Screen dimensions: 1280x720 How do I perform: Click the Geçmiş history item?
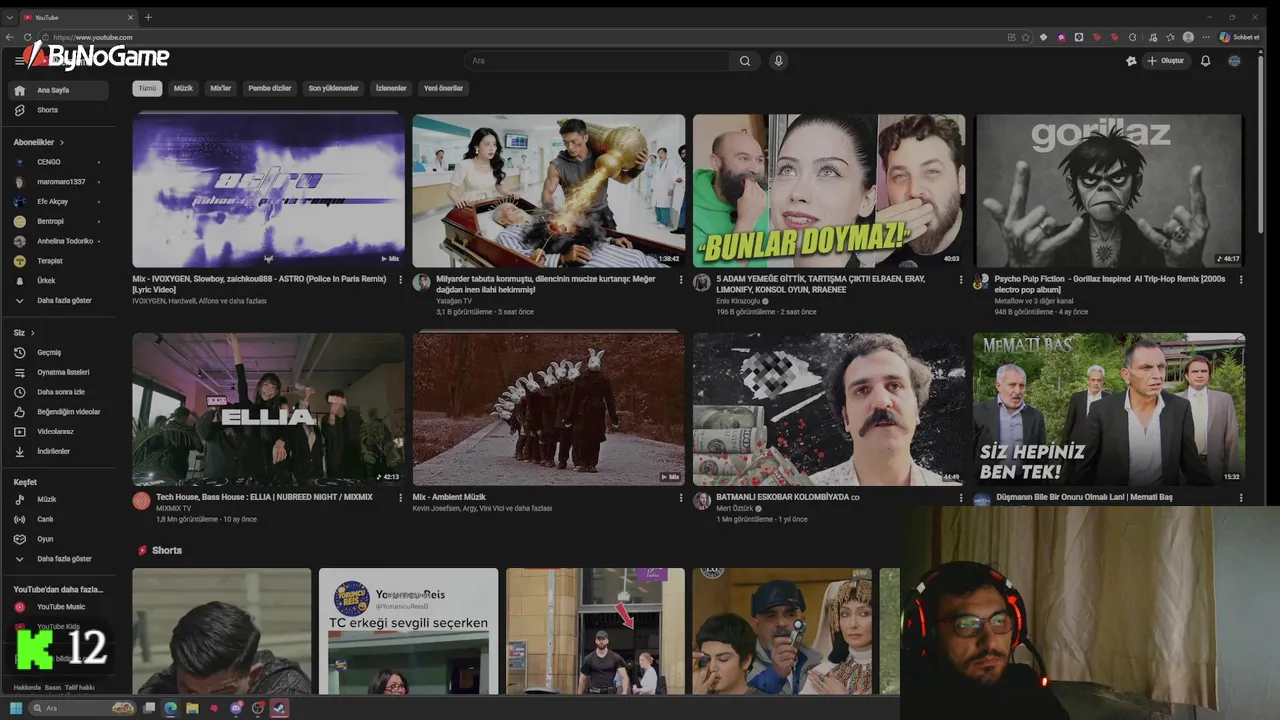(x=57, y=352)
